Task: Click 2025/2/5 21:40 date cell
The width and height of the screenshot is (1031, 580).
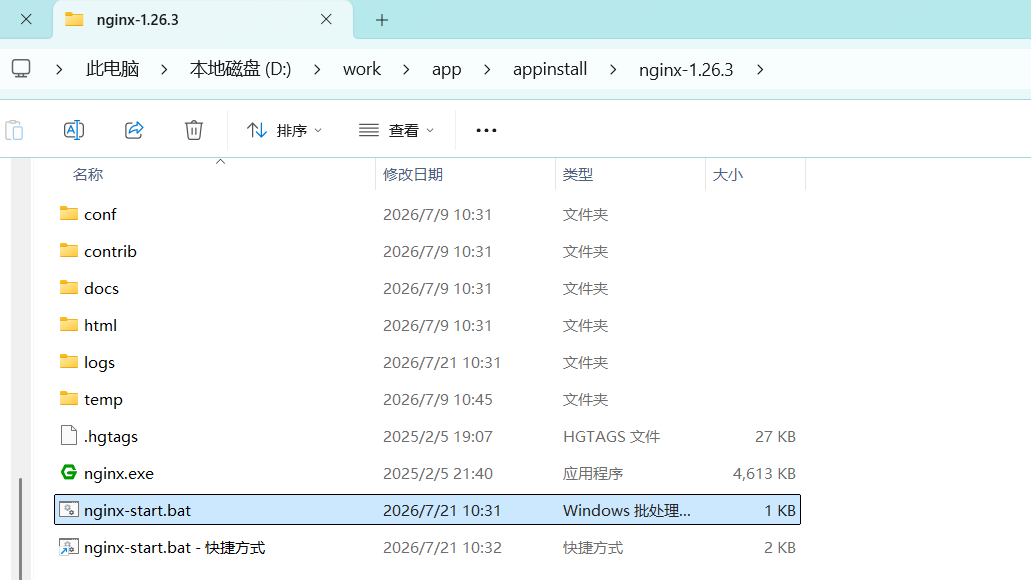Action: click(x=437, y=474)
